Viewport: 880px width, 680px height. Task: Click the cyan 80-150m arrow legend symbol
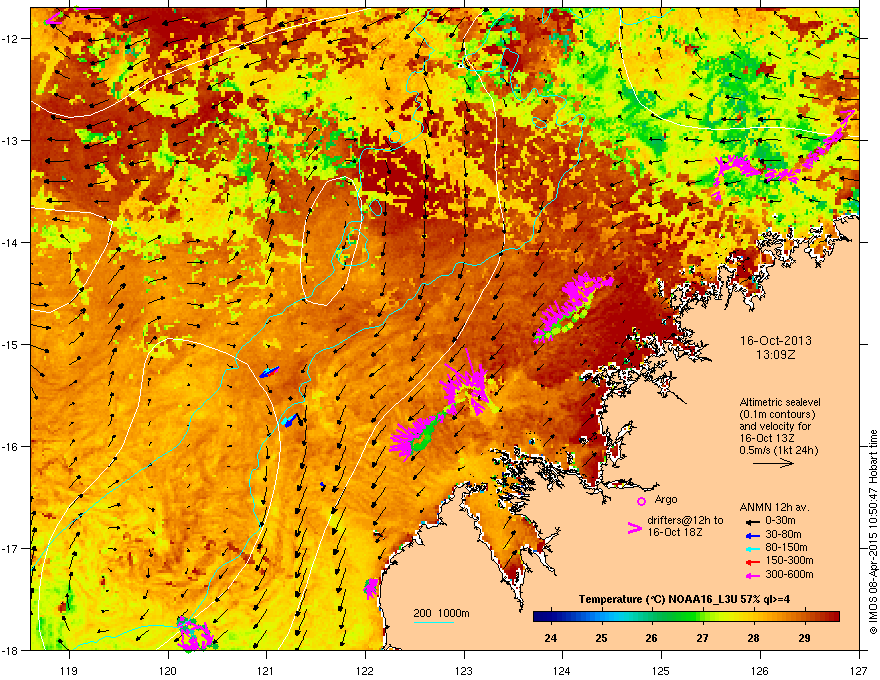click(752, 548)
